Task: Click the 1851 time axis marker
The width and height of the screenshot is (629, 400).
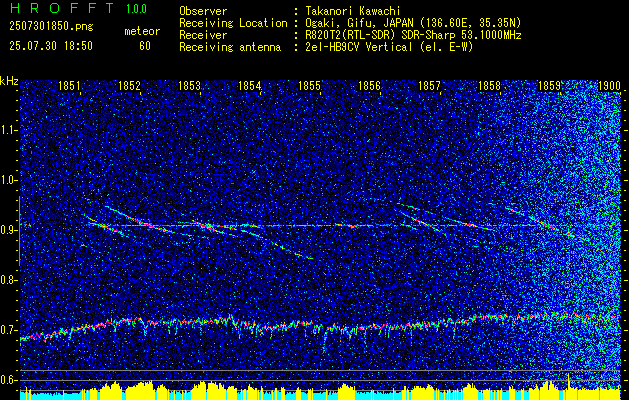Action: 69,85
